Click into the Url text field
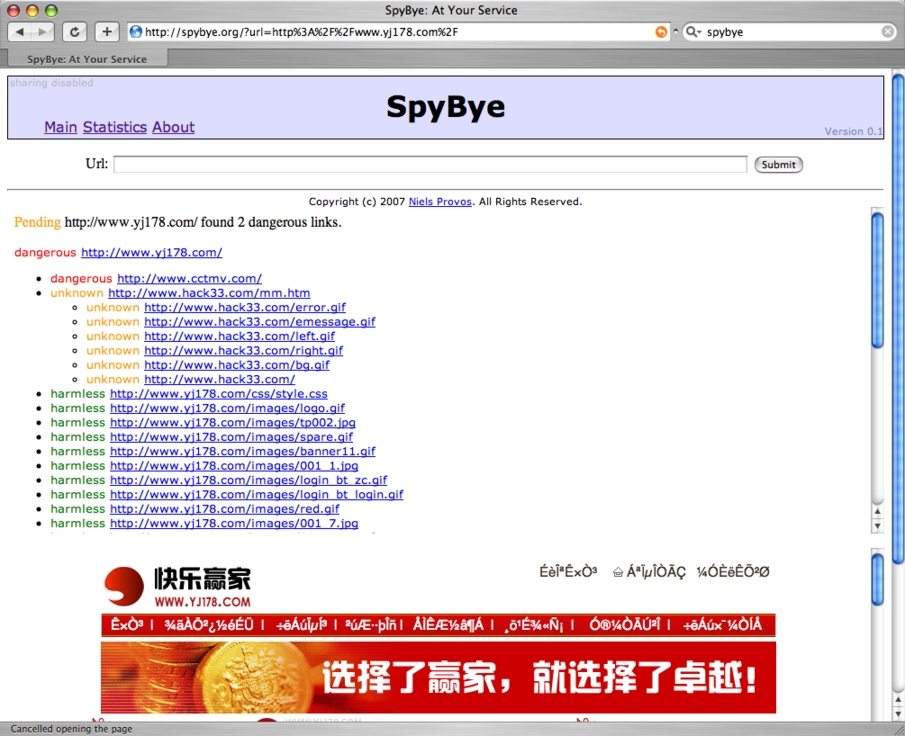 (x=430, y=165)
